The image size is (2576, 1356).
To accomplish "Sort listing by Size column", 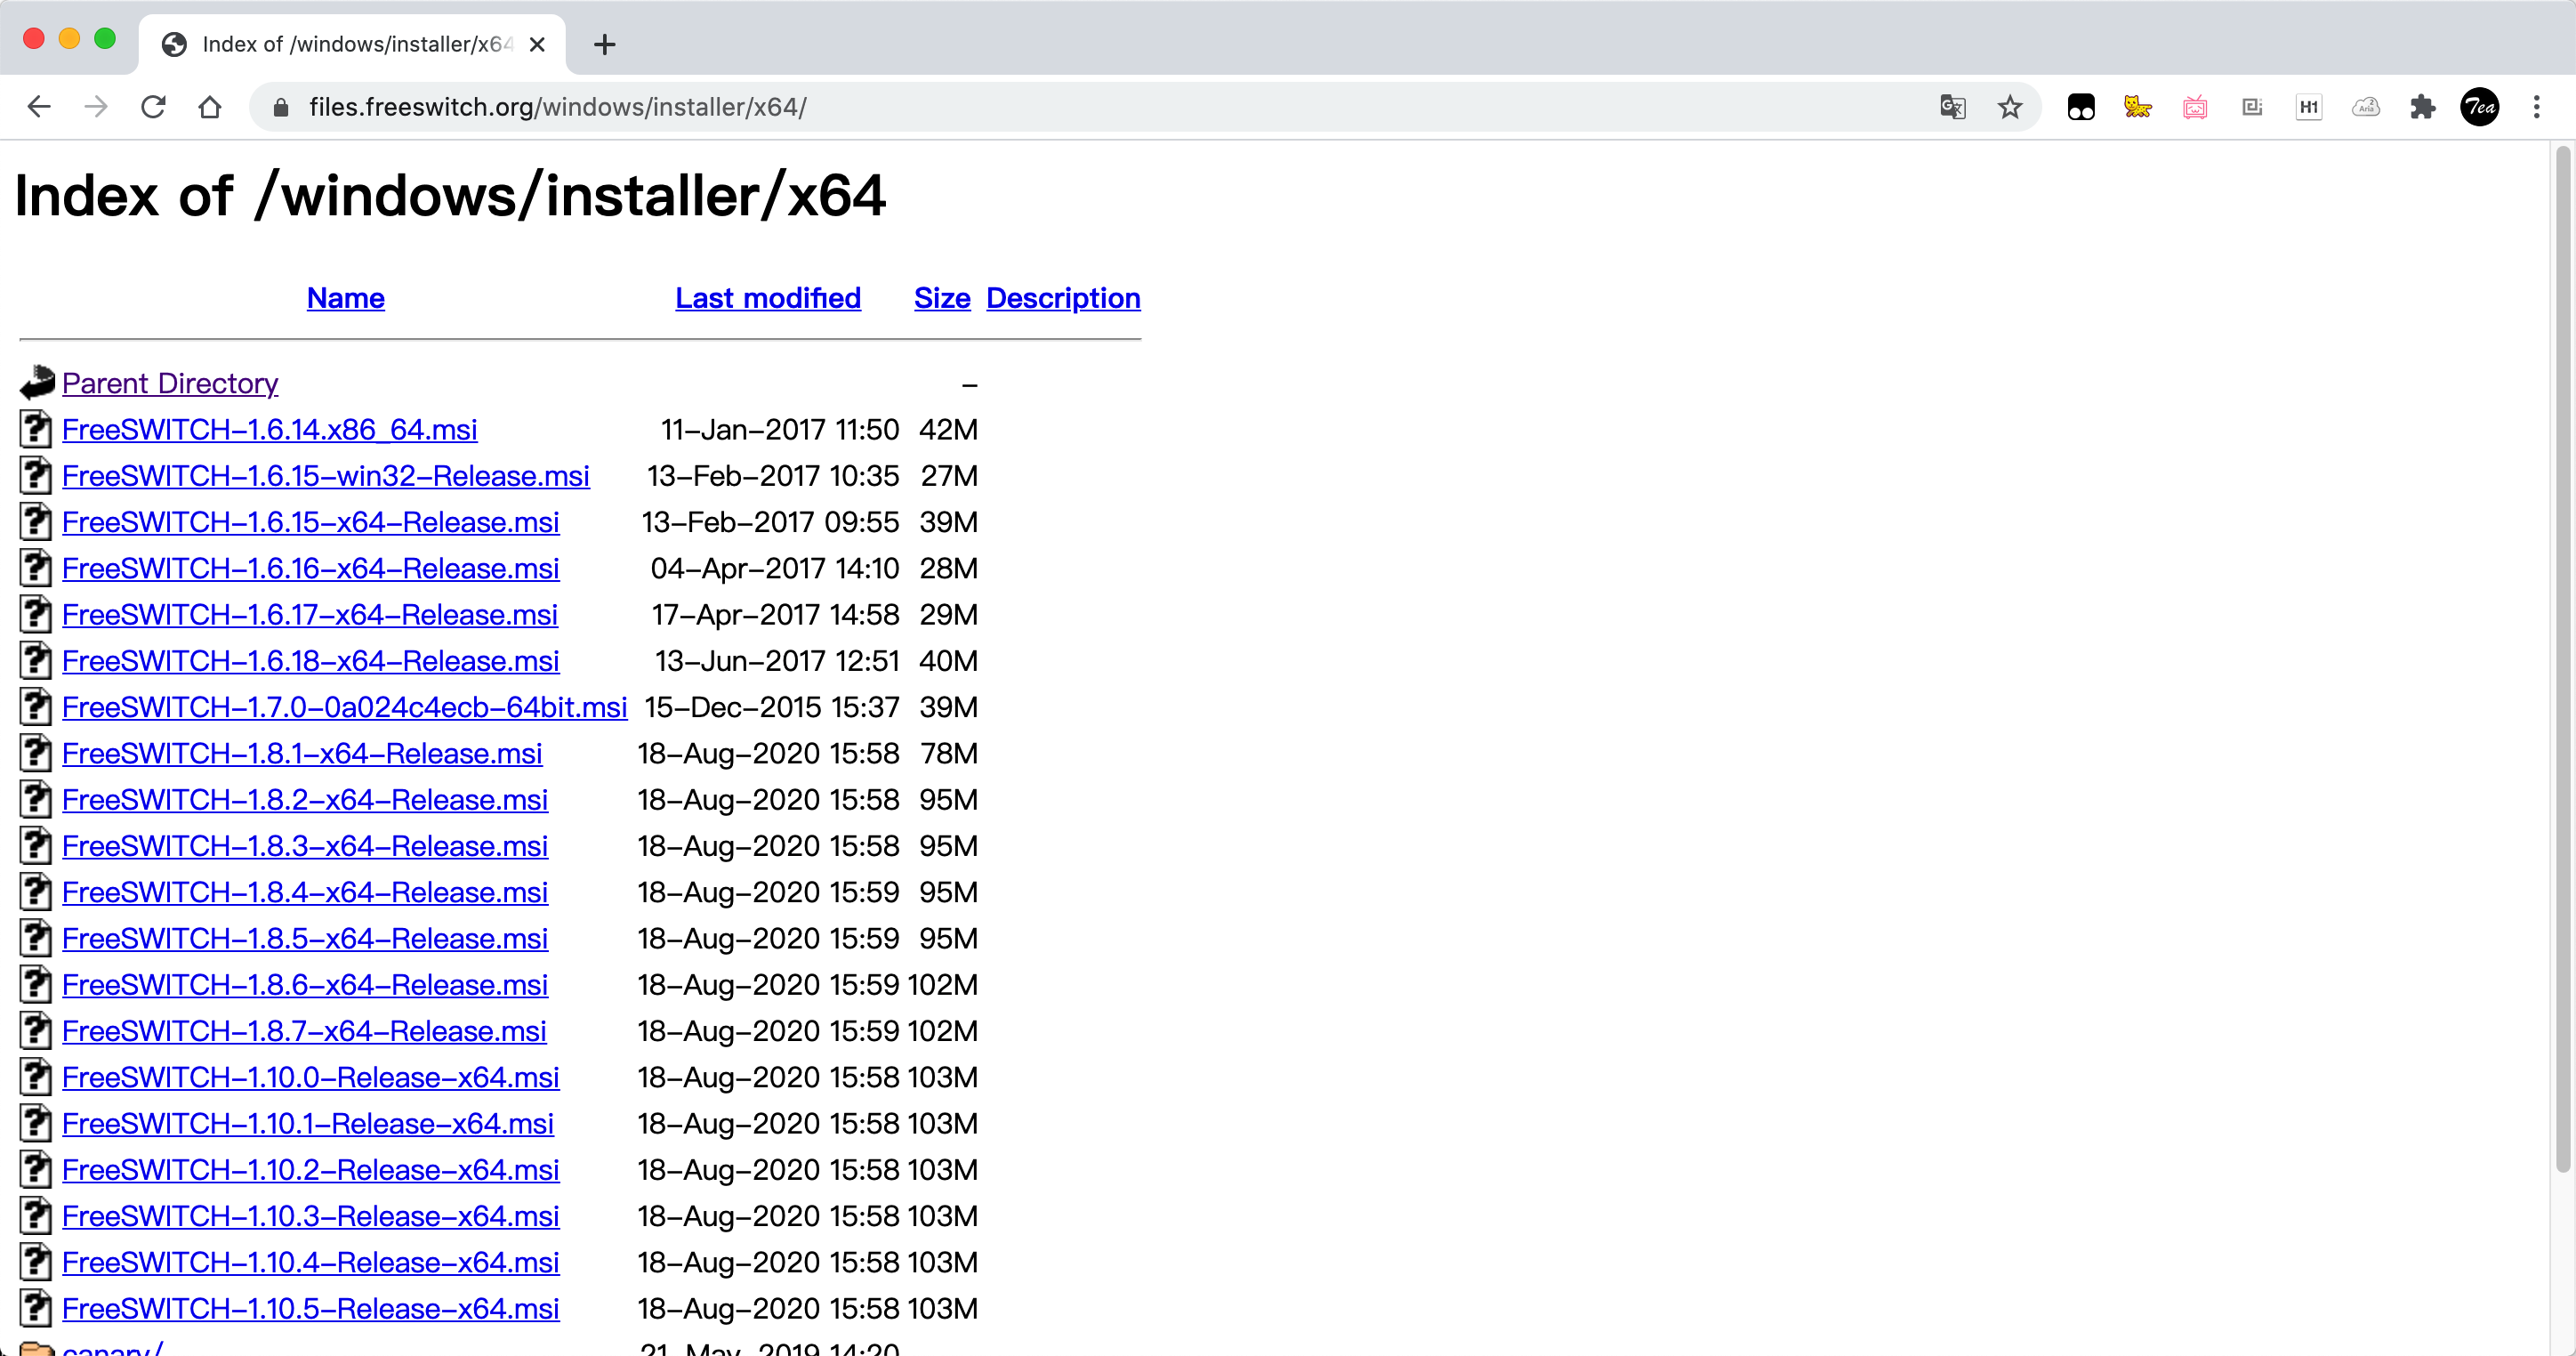I will point(941,298).
